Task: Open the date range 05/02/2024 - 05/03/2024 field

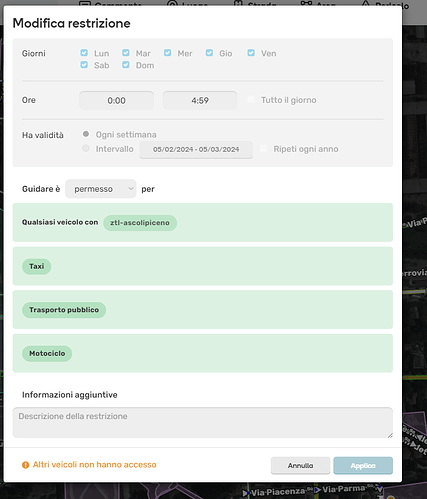Action: pyautogui.click(x=196, y=149)
